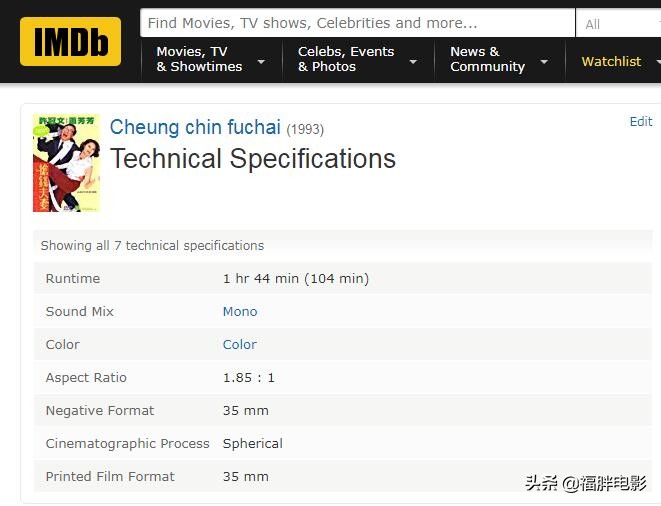The height and width of the screenshot is (506, 661).
Task: Select the Aspect Ratio value 1.85 : 1
Action: tap(248, 377)
